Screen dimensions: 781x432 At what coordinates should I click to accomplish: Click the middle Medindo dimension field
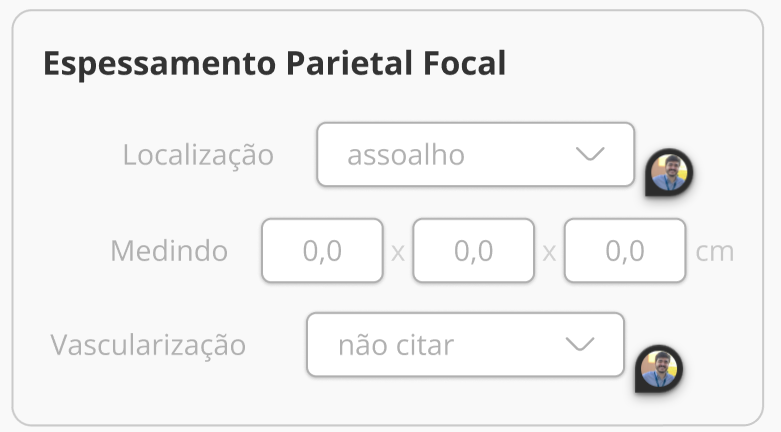[473, 251]
